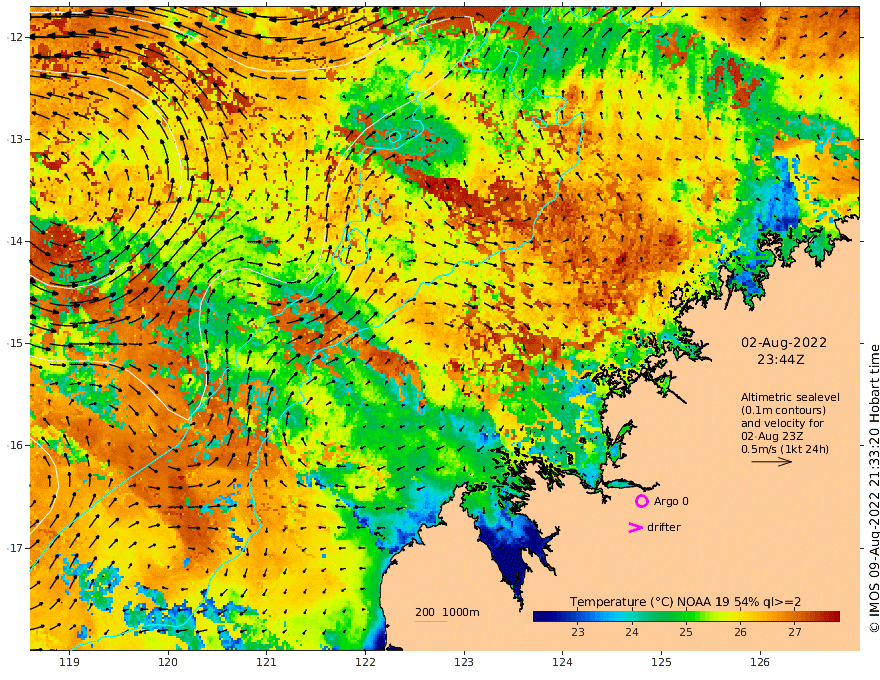The width and height of the screenshot is (880, 680).
Task: Click the '23:44Z' time label
Action: pos(781,360)
